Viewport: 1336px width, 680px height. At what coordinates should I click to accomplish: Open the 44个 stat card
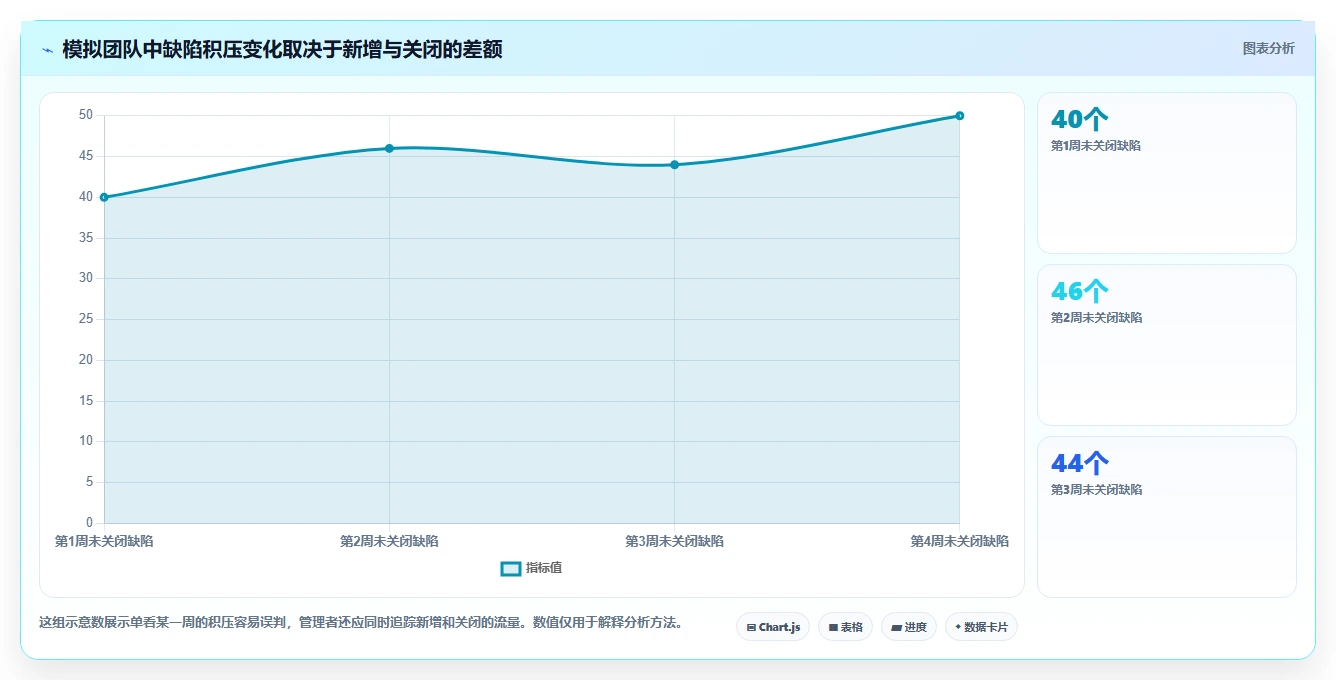click(x=1167, y=517)
